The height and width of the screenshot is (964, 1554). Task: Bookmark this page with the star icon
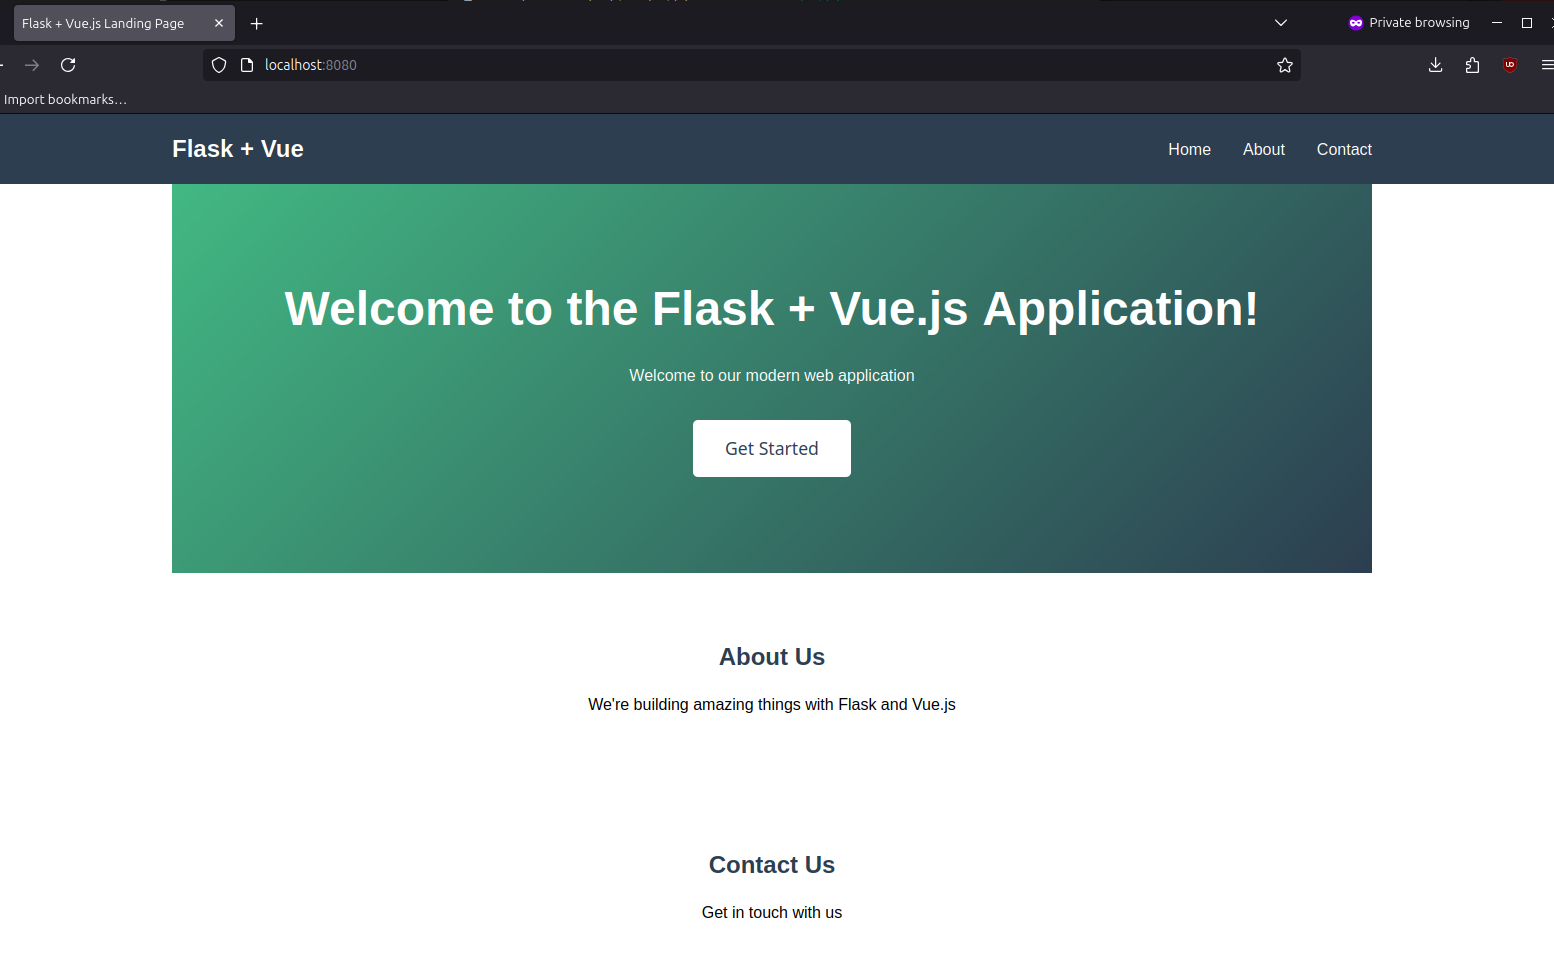click(1285, 65)
